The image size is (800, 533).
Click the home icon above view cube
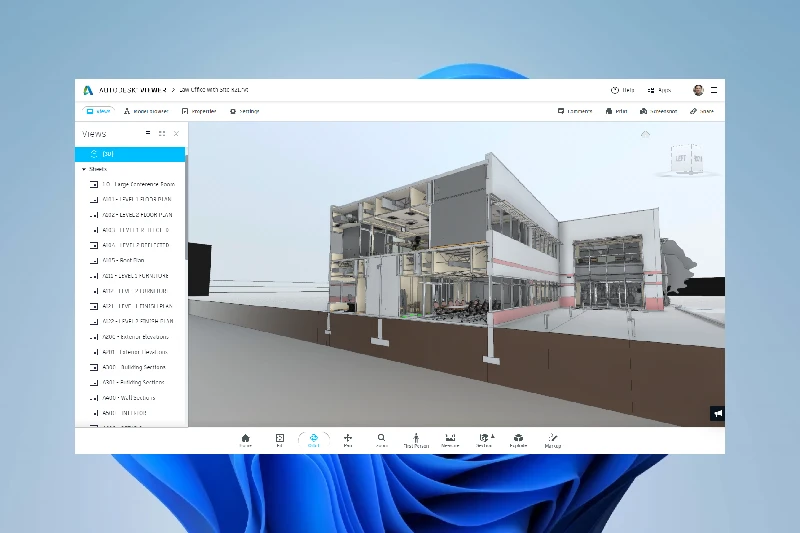click(x=645, y=134)
